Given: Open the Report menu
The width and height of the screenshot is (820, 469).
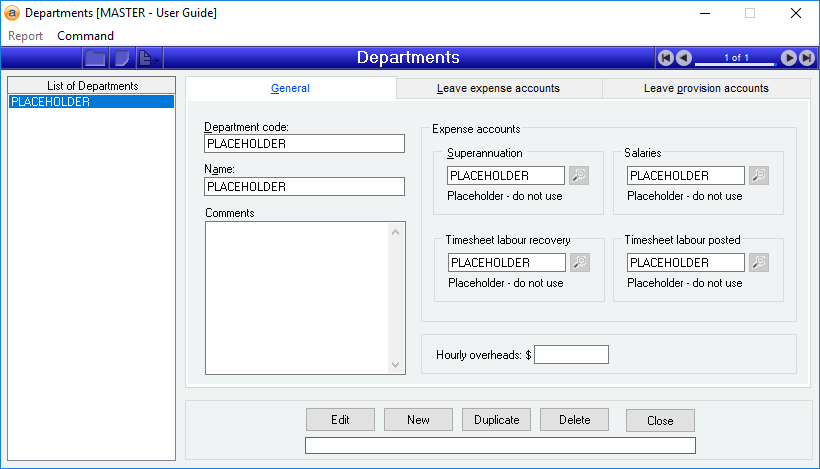Looking at the screenshot, I should tap(25, 36).
